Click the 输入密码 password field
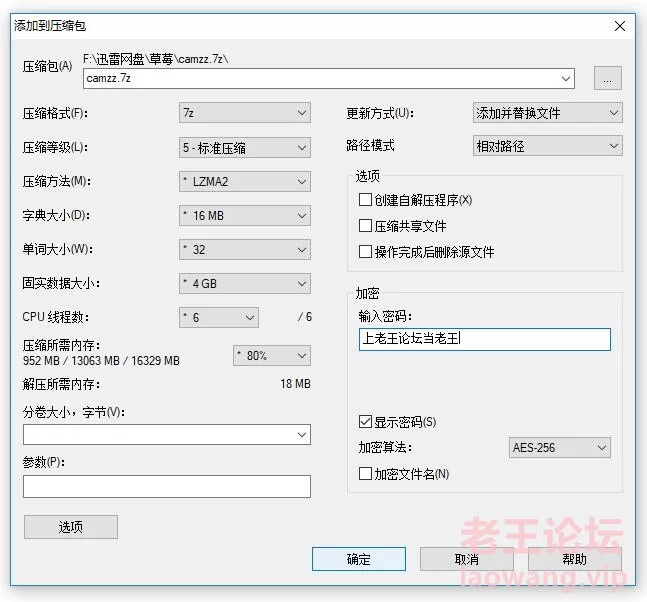 point(484,339)
